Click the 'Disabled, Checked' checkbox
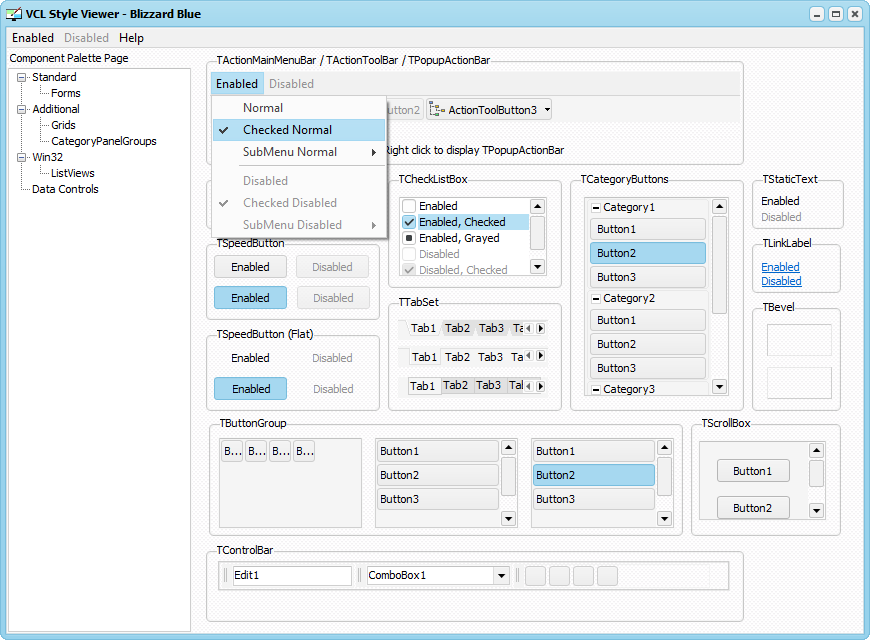 tap(409, 270)
